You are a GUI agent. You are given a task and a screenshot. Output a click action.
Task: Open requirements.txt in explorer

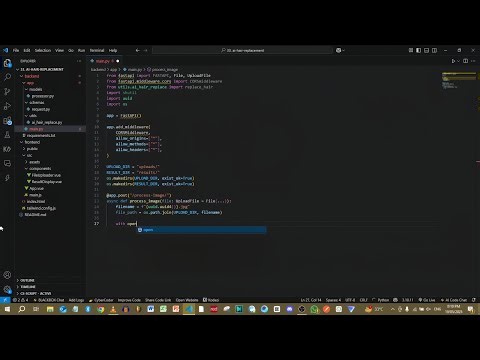[41, 135]
